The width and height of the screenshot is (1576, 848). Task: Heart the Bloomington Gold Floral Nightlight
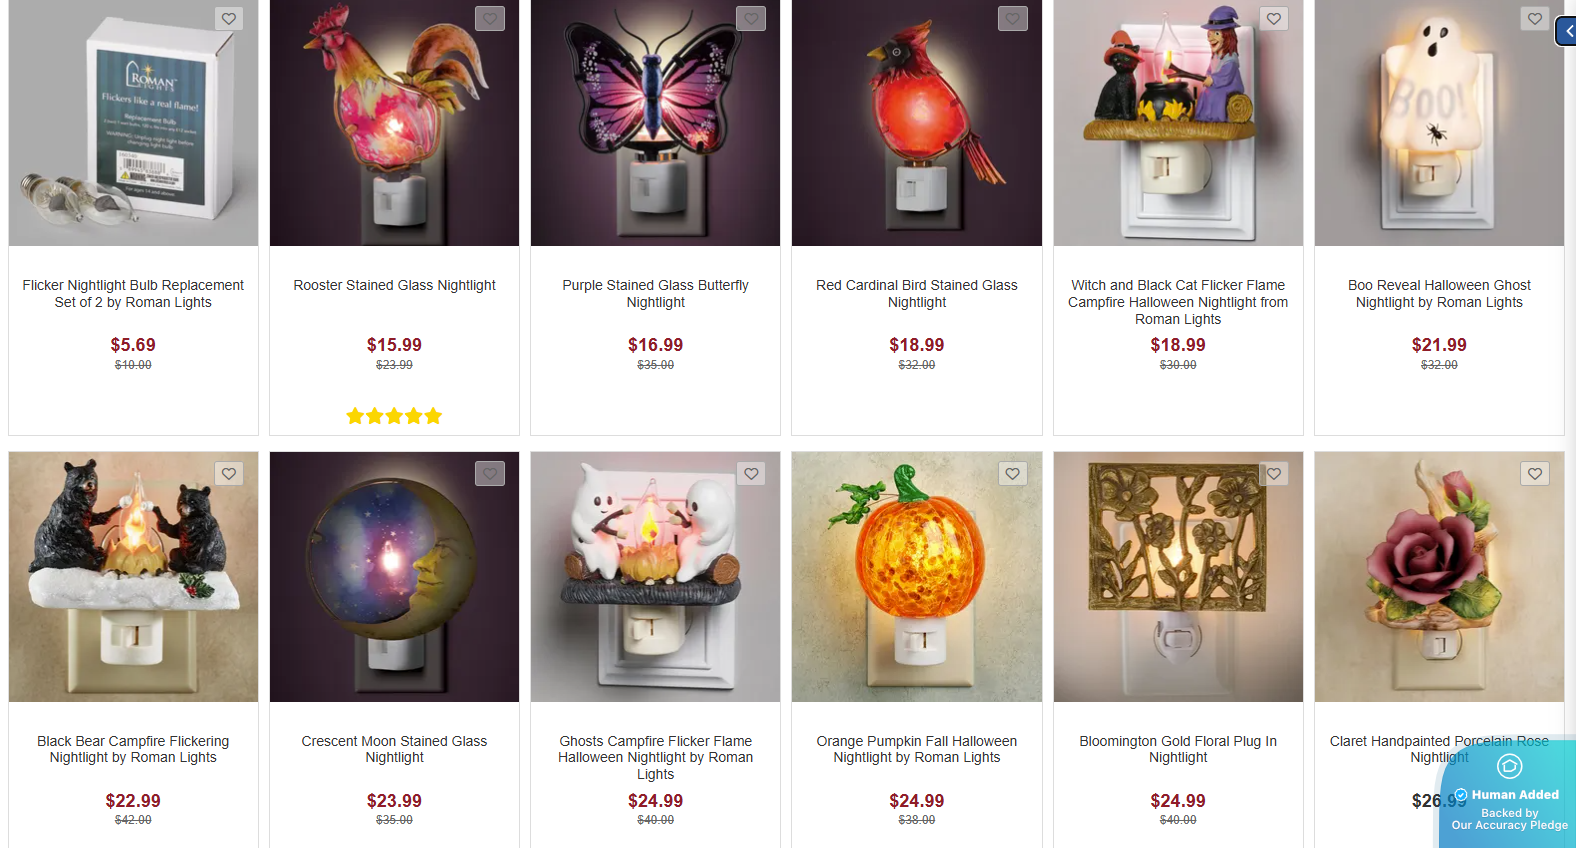click(1274, 474)
